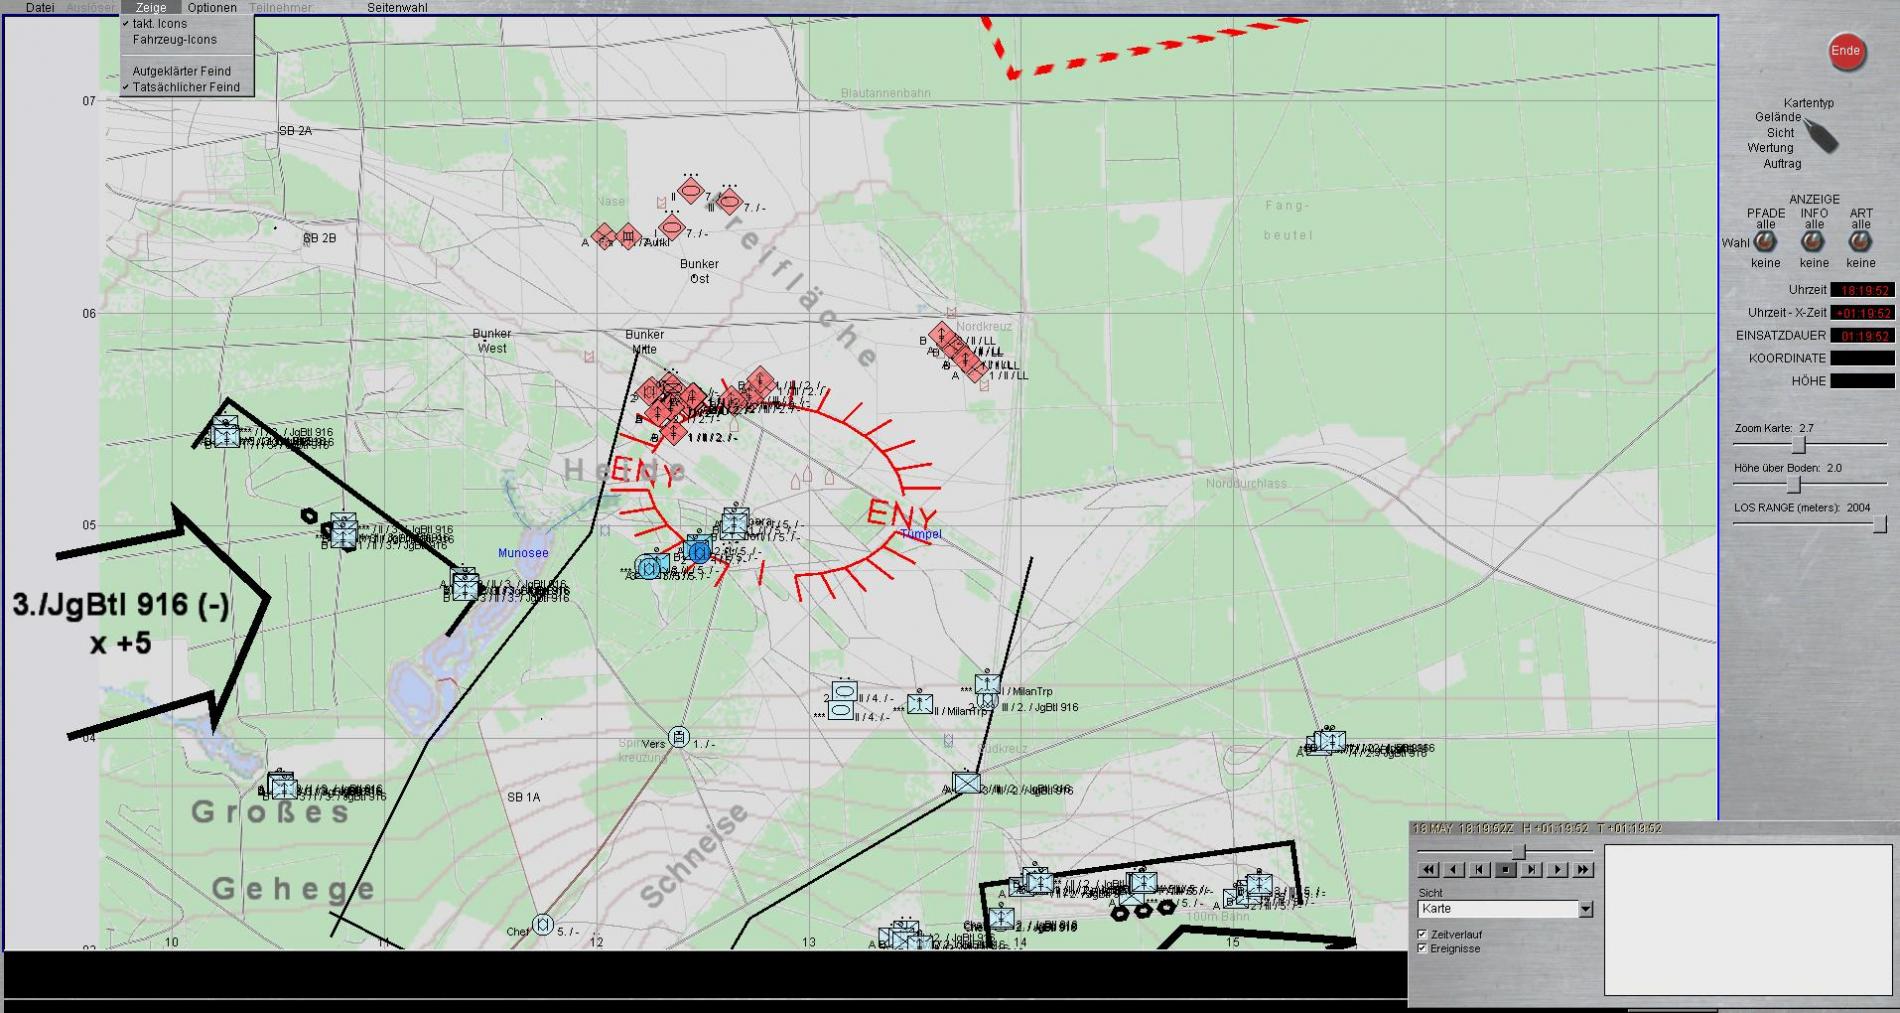Screen dimensions: 1900x1013
Task: Select Fahrzeug-Icons from the Zeige menu
Action: [174, 40]
